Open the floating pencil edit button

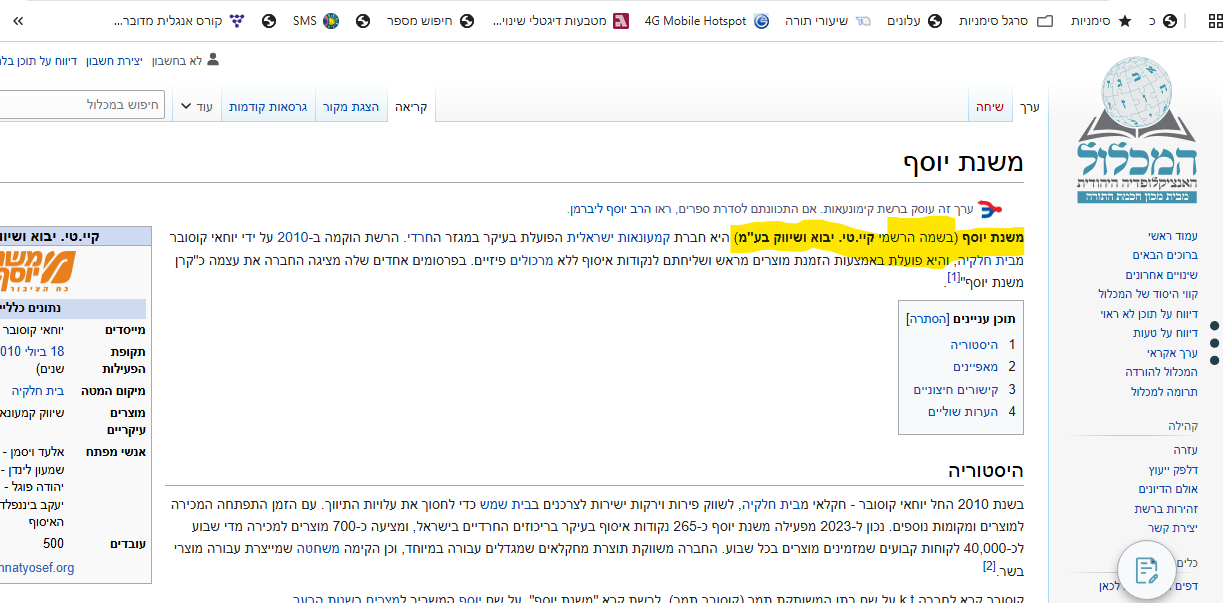point(1146,569)
